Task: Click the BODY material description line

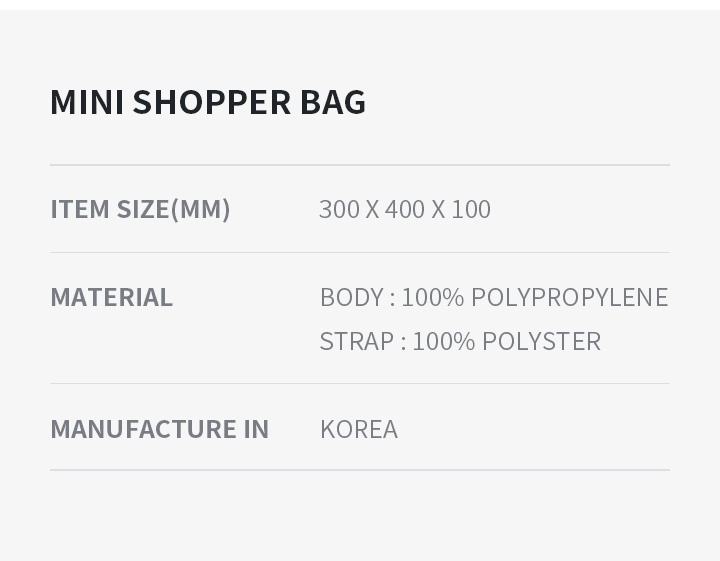Action: pos(493,297)
